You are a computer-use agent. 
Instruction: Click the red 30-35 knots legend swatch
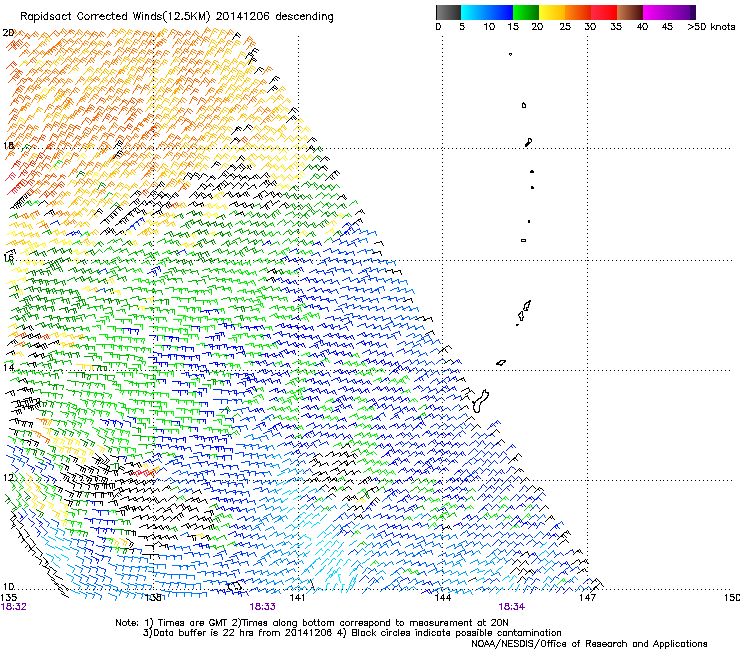click(604, 12)
